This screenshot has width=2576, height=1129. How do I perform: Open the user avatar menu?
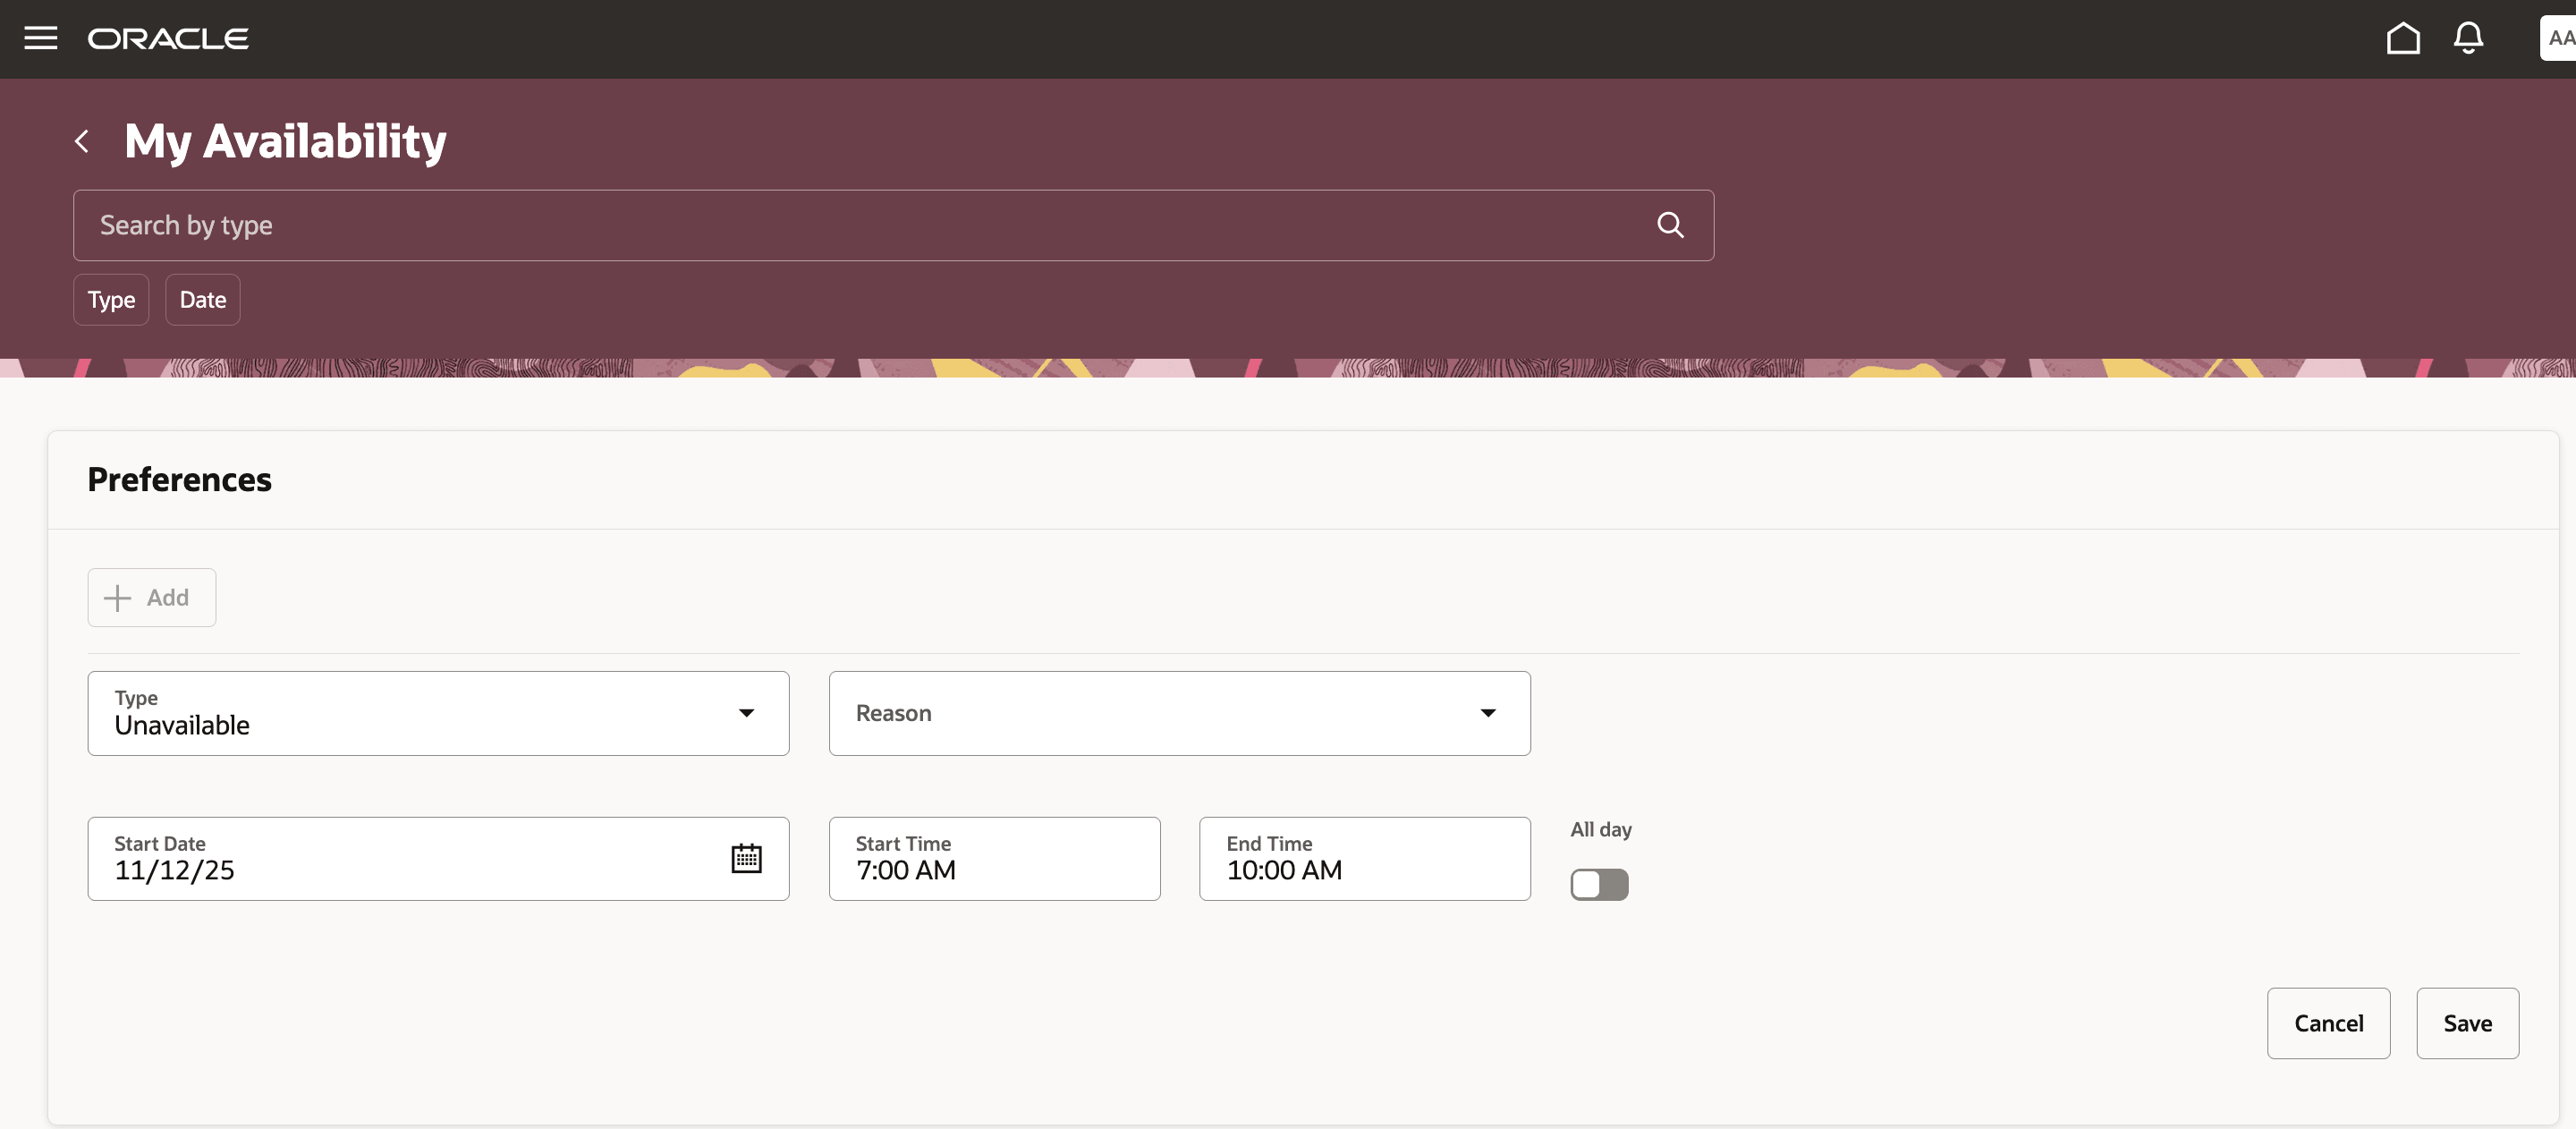[2558, 38]
